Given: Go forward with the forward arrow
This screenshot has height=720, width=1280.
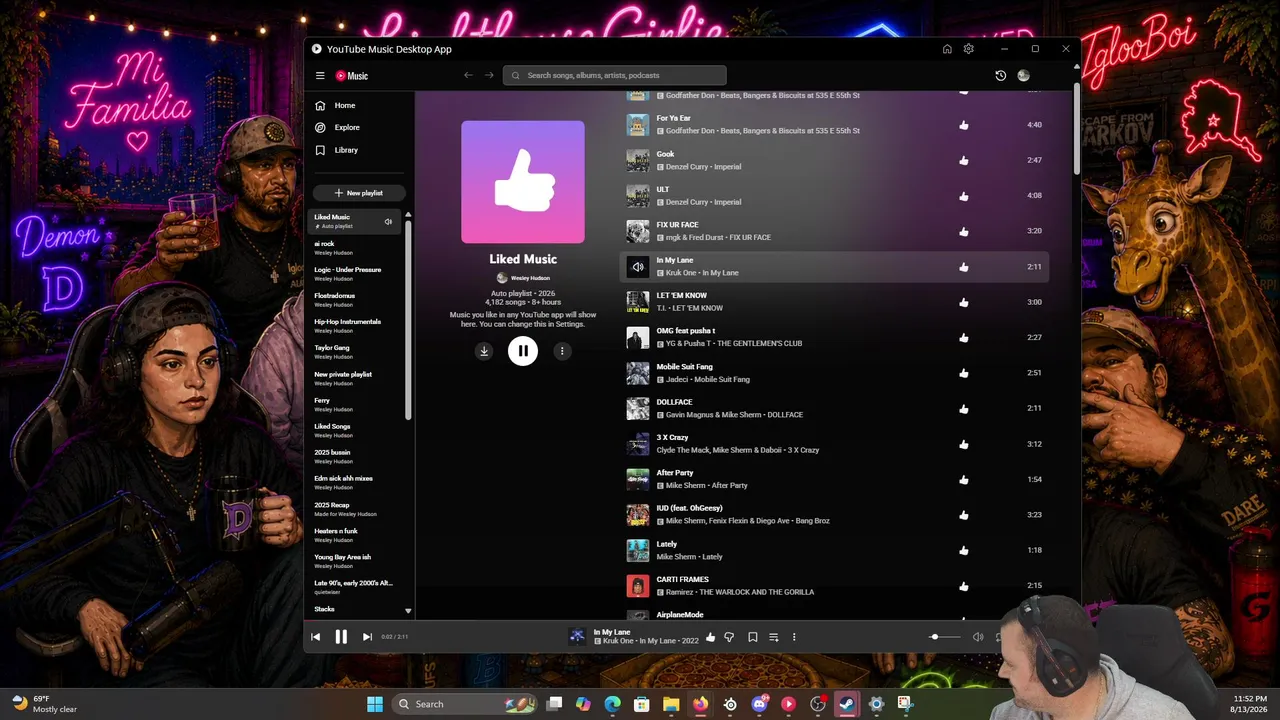Looking at the screenshot, I should 489,75.
